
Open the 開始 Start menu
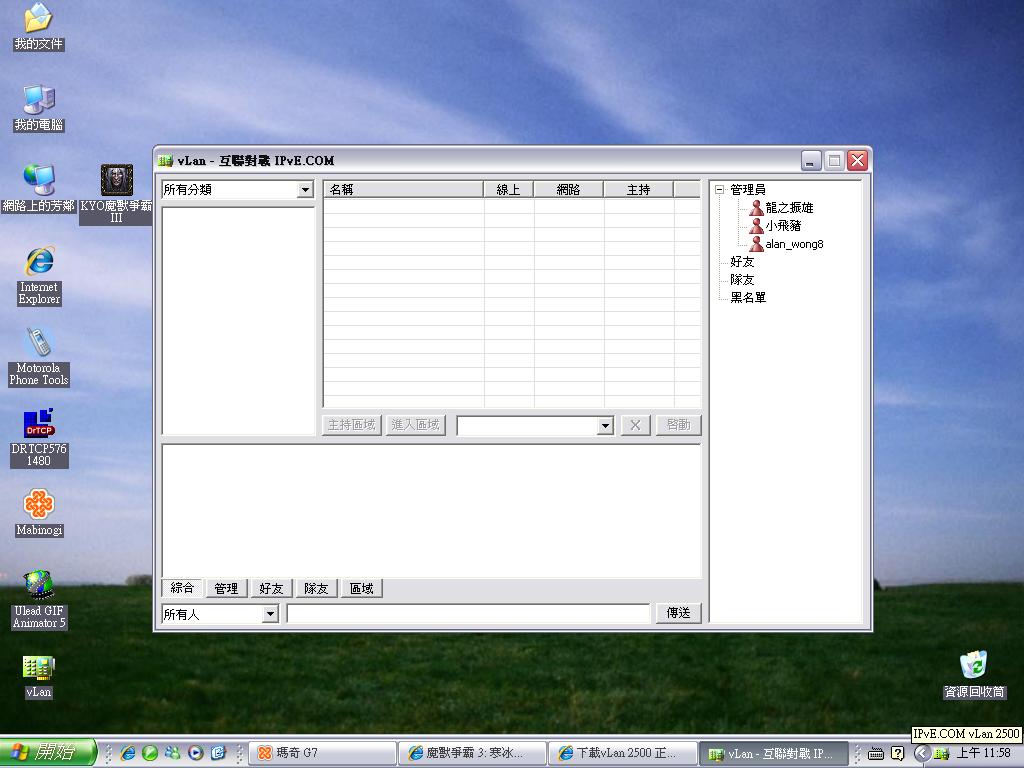[x=48, y=752]
